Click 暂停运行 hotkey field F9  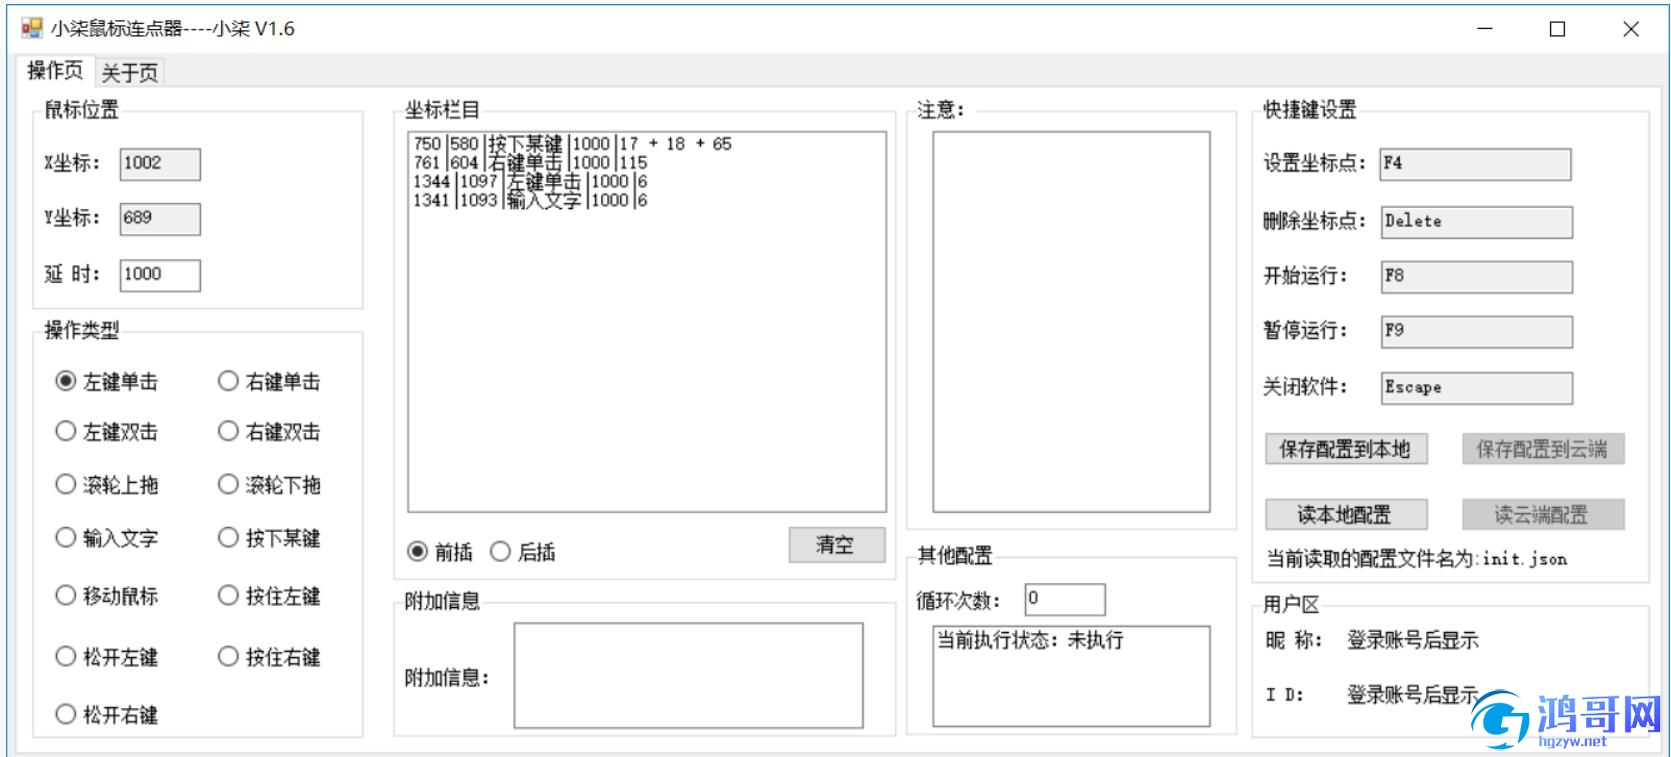coord(1476,332)
